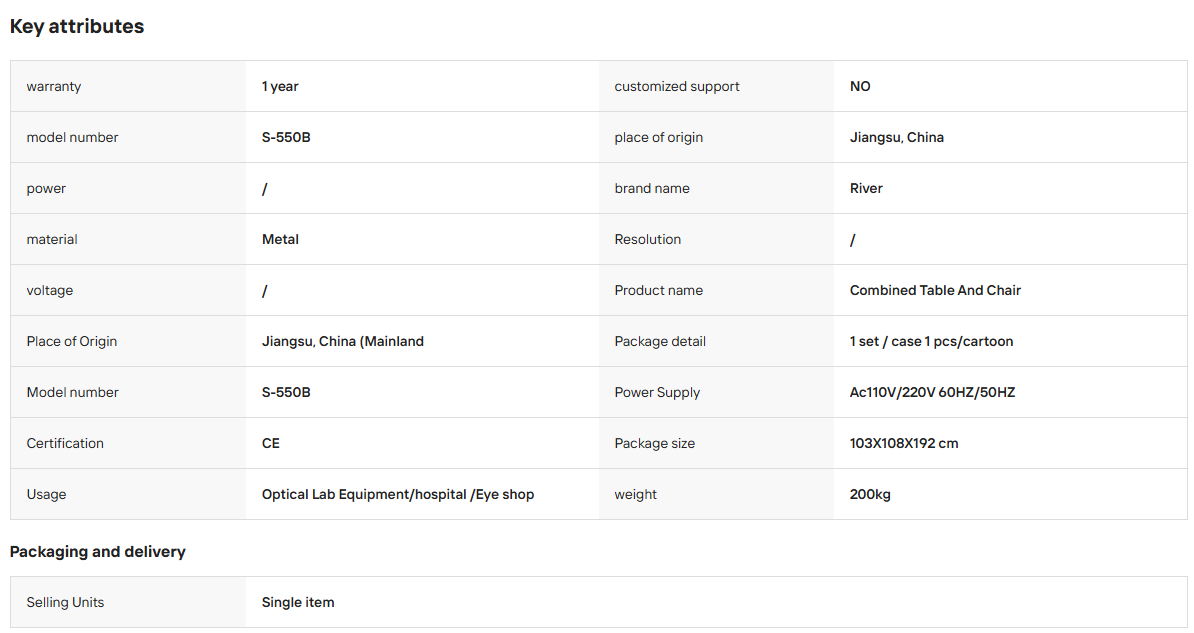Screen dimensions: 1194x633
Task: Click the place of origin label cell
Action: [x=717, y=138]
